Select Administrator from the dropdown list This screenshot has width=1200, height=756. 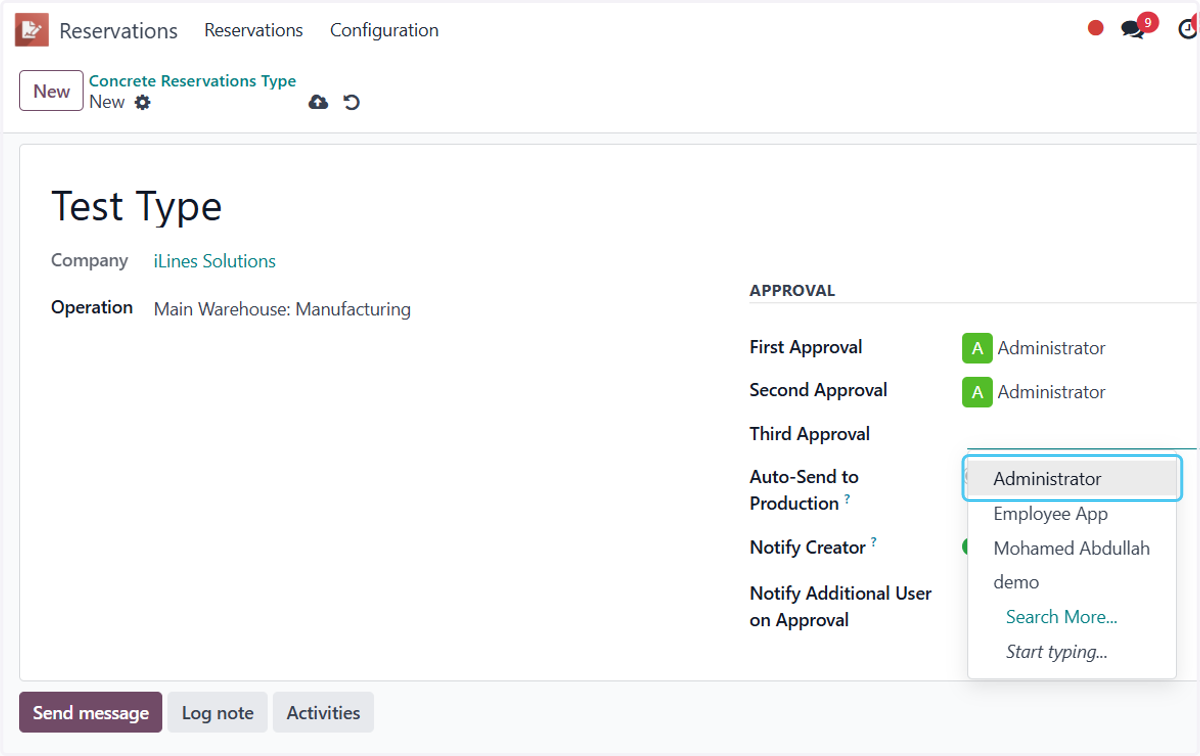pyautogui.click(x=1072, y=479)
